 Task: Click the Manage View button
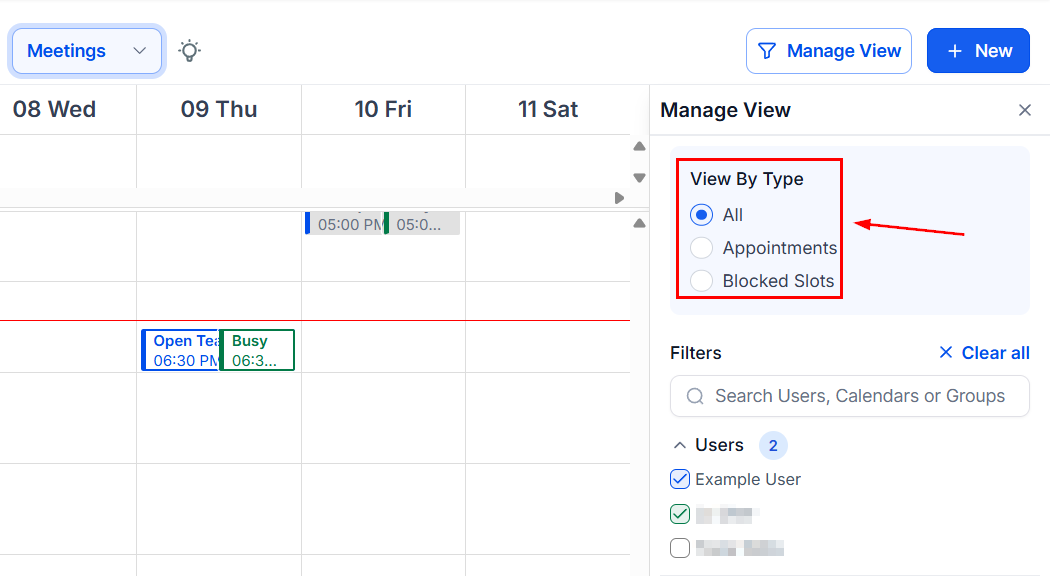[x=828, y=51]
